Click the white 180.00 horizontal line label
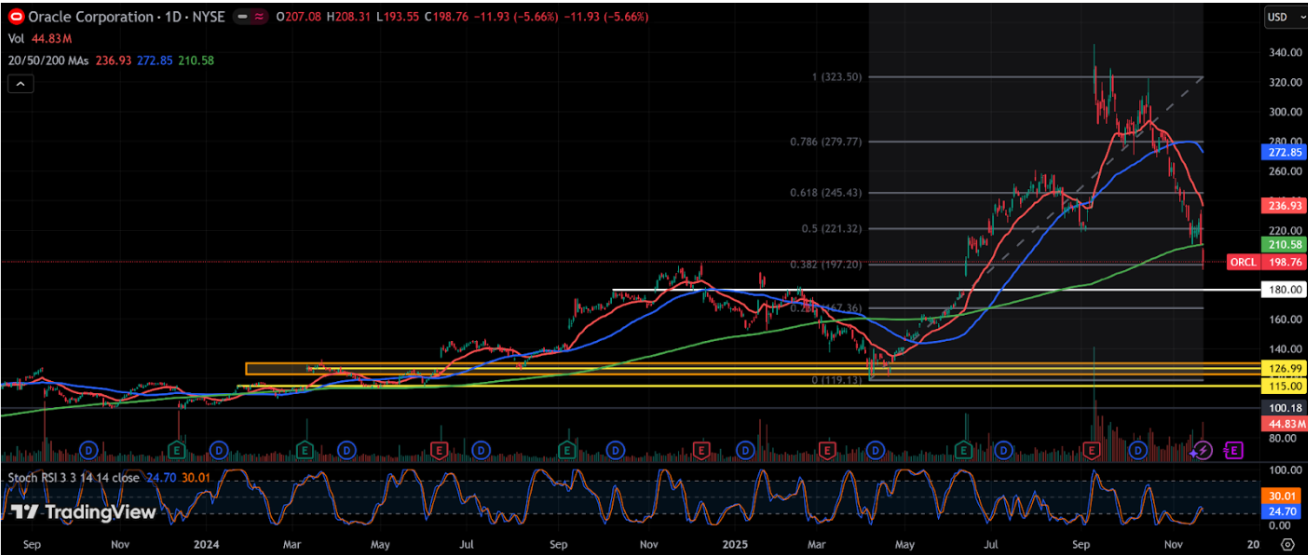 1284,290
